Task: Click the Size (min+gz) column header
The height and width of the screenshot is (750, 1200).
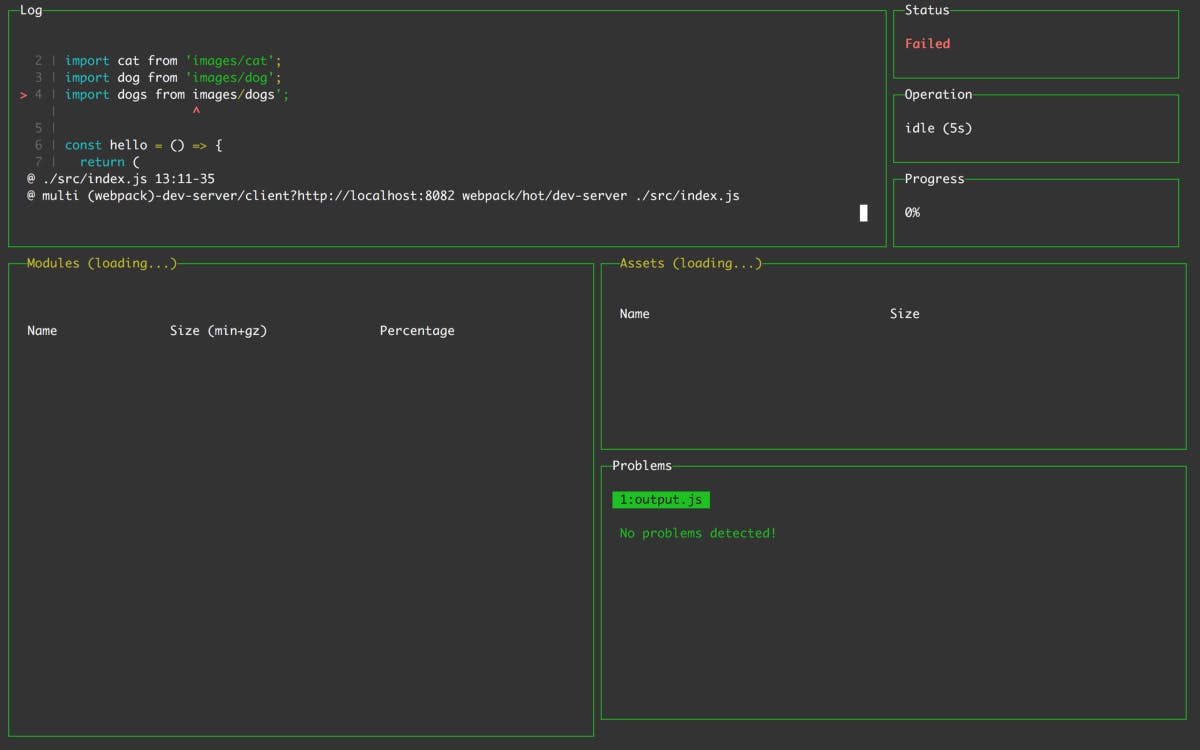Action: tap(216, 330)
